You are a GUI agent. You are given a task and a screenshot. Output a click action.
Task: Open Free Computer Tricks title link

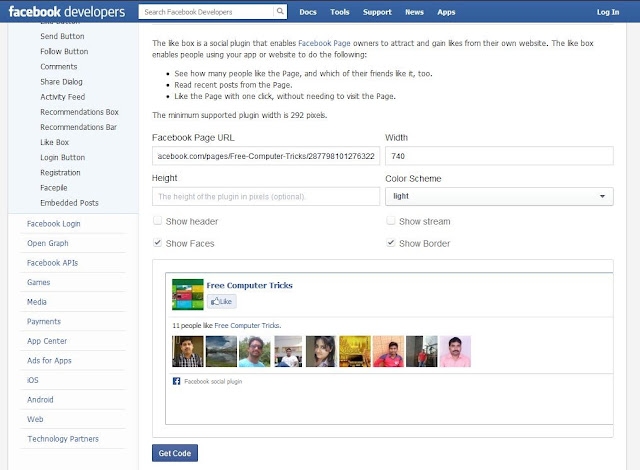[x=249, y=285]
